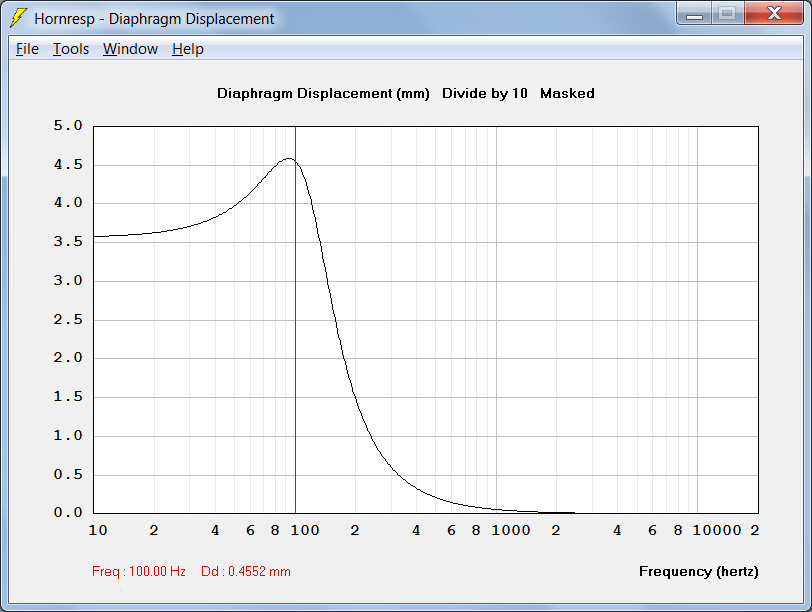Image resolution: width=812 pixels, height=612 pixels.
Task: Click the displacement curve peak
Action: point(289,158)
